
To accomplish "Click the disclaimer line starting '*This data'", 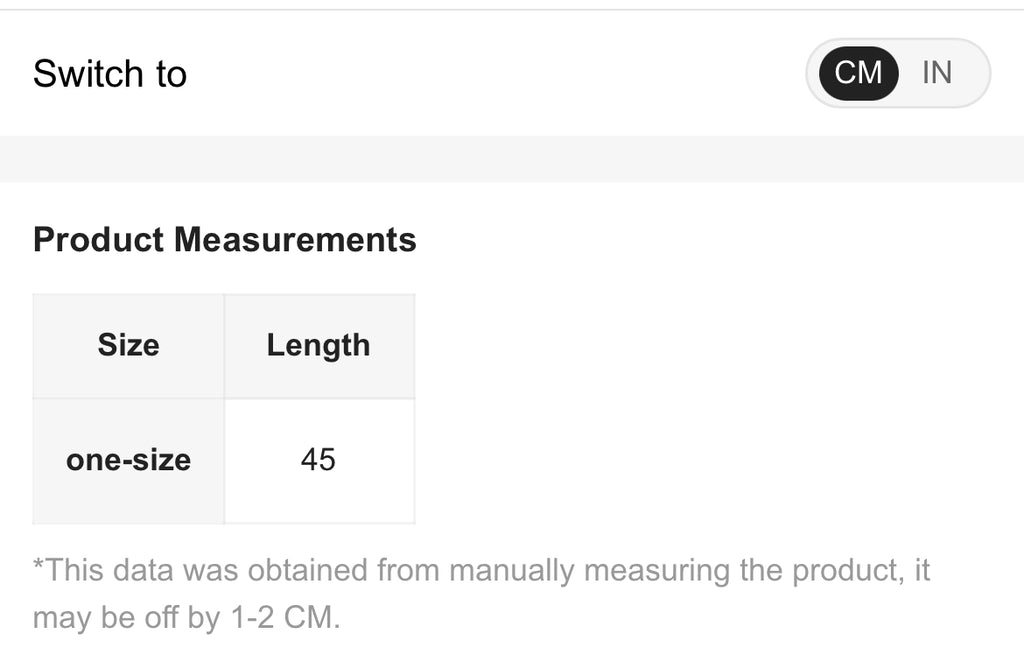I will click(x=480, y=571).
